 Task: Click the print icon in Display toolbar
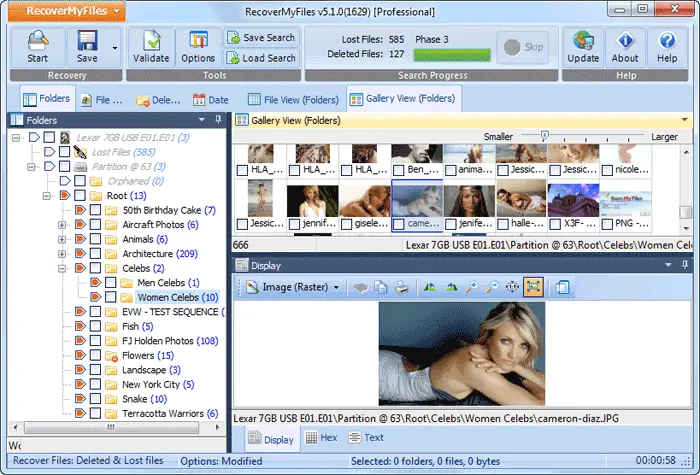[x=401, y=287]
